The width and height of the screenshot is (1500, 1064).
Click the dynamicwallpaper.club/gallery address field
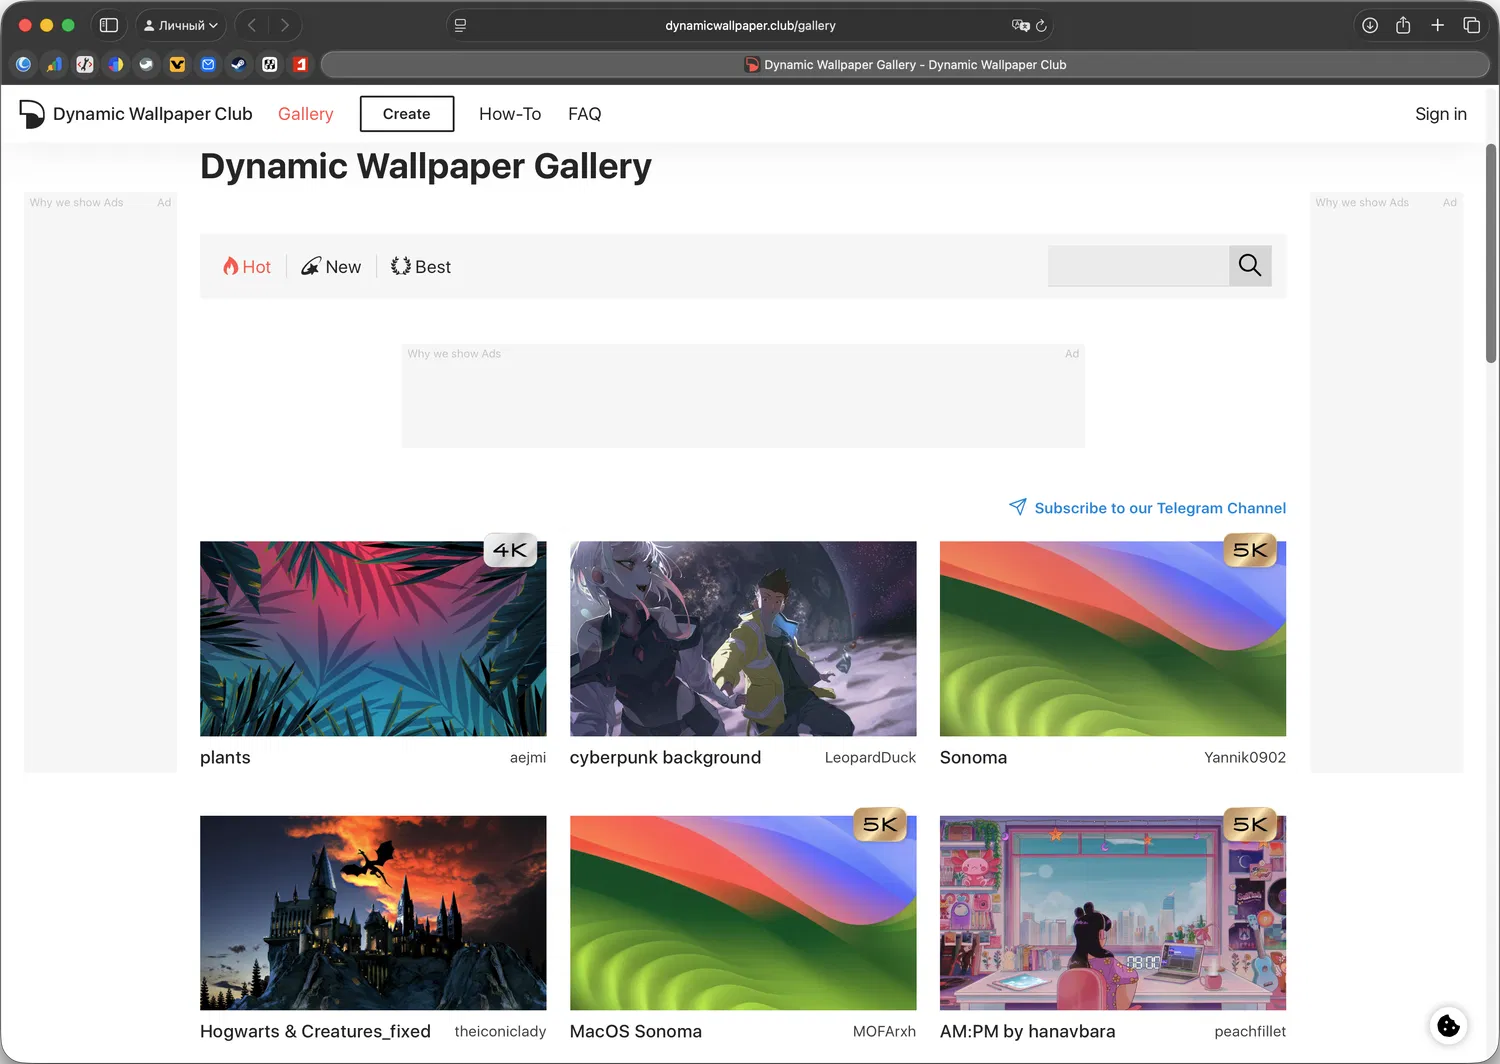(750, 25)
